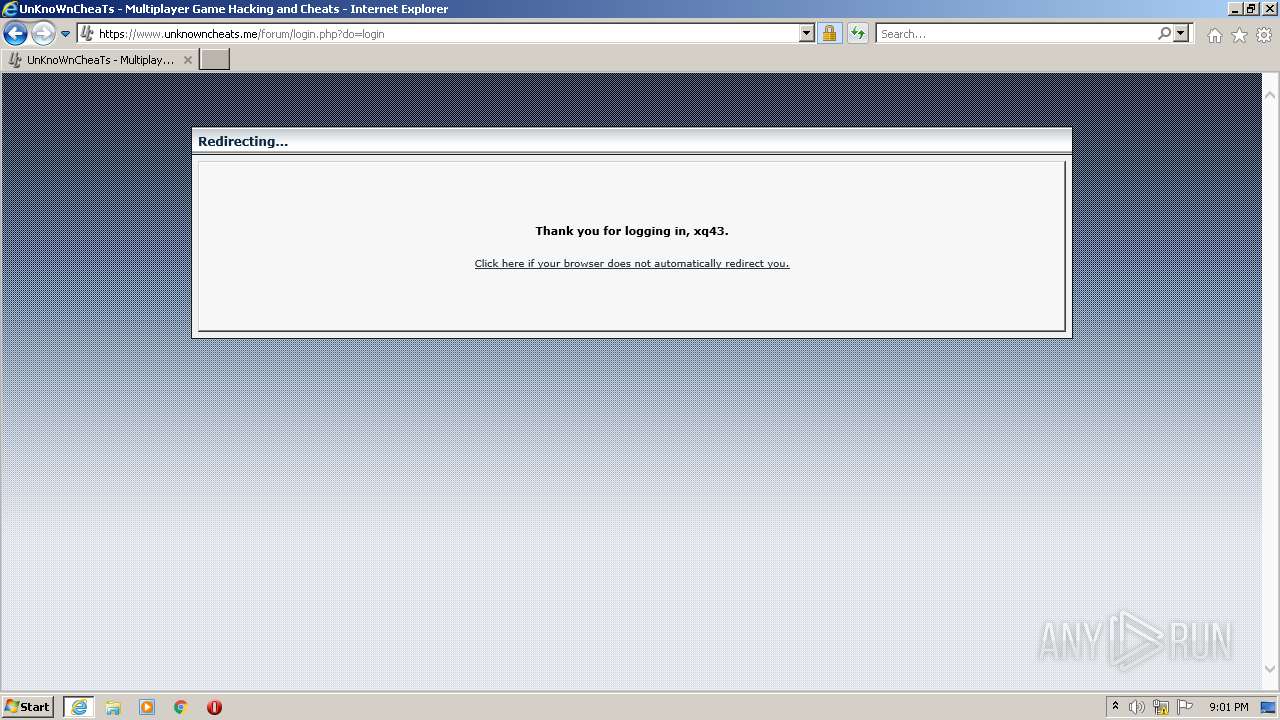
Task: Click the search magnifier icon
Action: tap(1164, 34)
